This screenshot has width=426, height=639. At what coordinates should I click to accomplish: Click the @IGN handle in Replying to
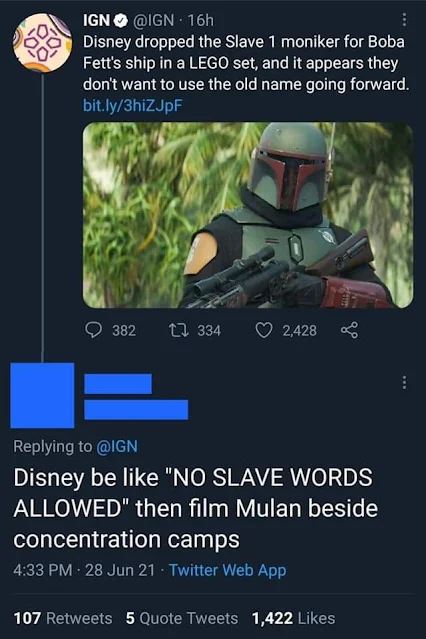point(117,446)
